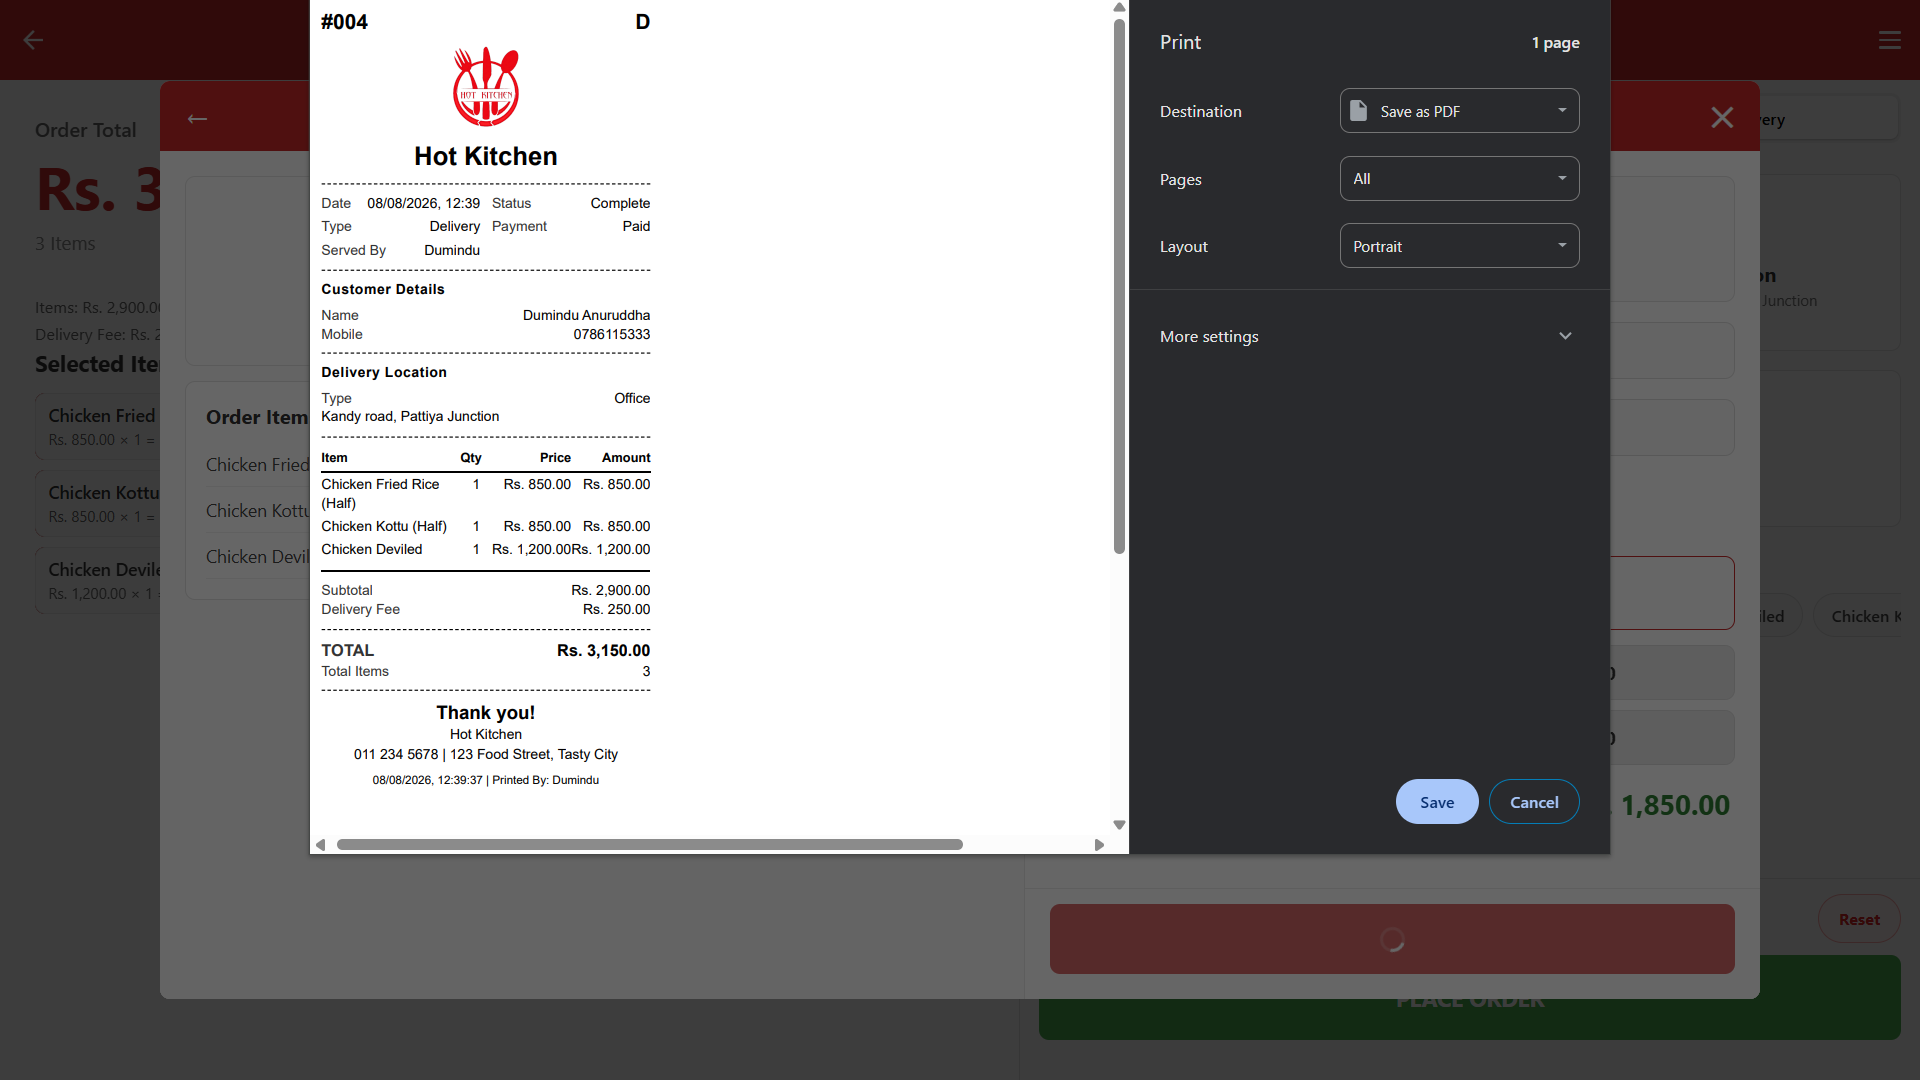Viewport: 1920px width, 1080px height.
Task: Click the Delivery Fee value Rs. 250.00
Action: point(616,609)
